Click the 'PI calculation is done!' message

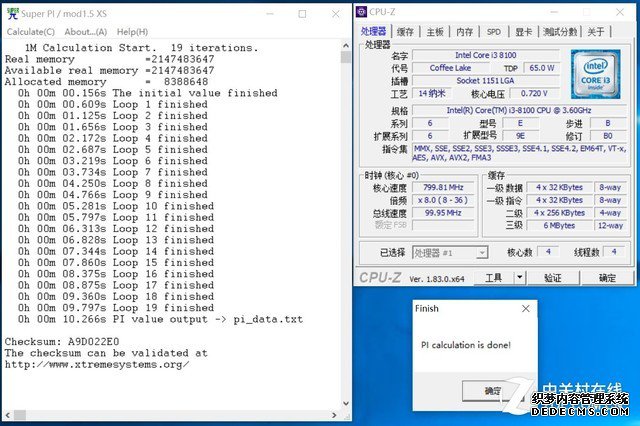pos(466,345)
